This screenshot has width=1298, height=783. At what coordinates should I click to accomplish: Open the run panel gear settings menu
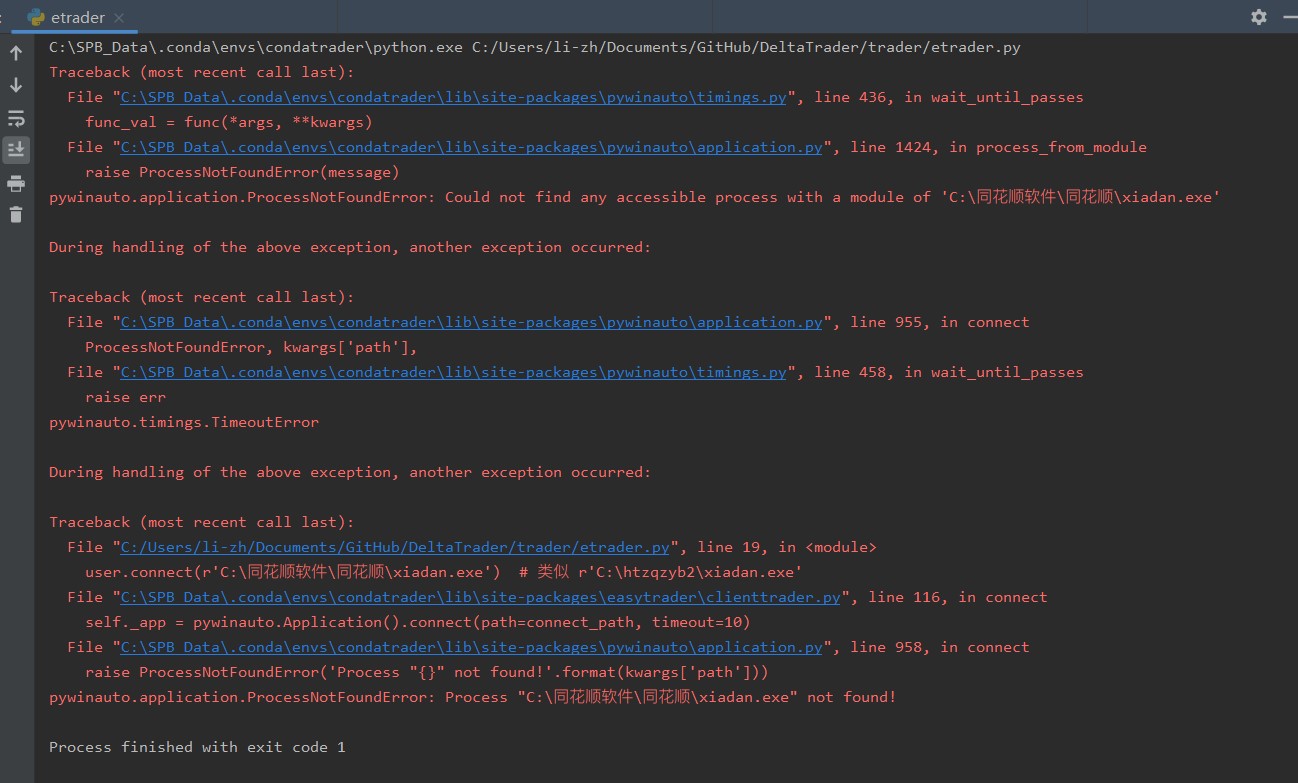pos(1258,17)
